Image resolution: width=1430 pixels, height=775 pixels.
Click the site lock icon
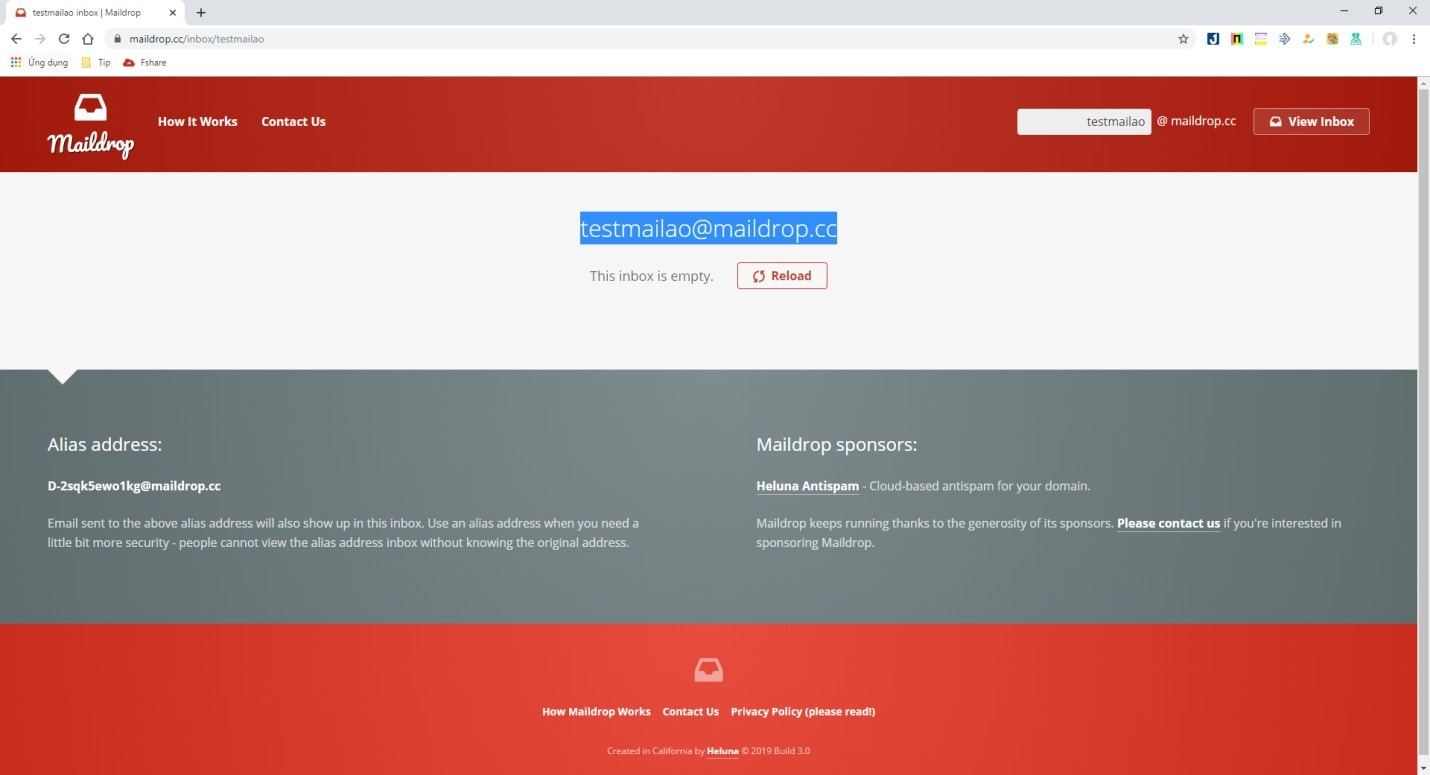tap(117, 39)
